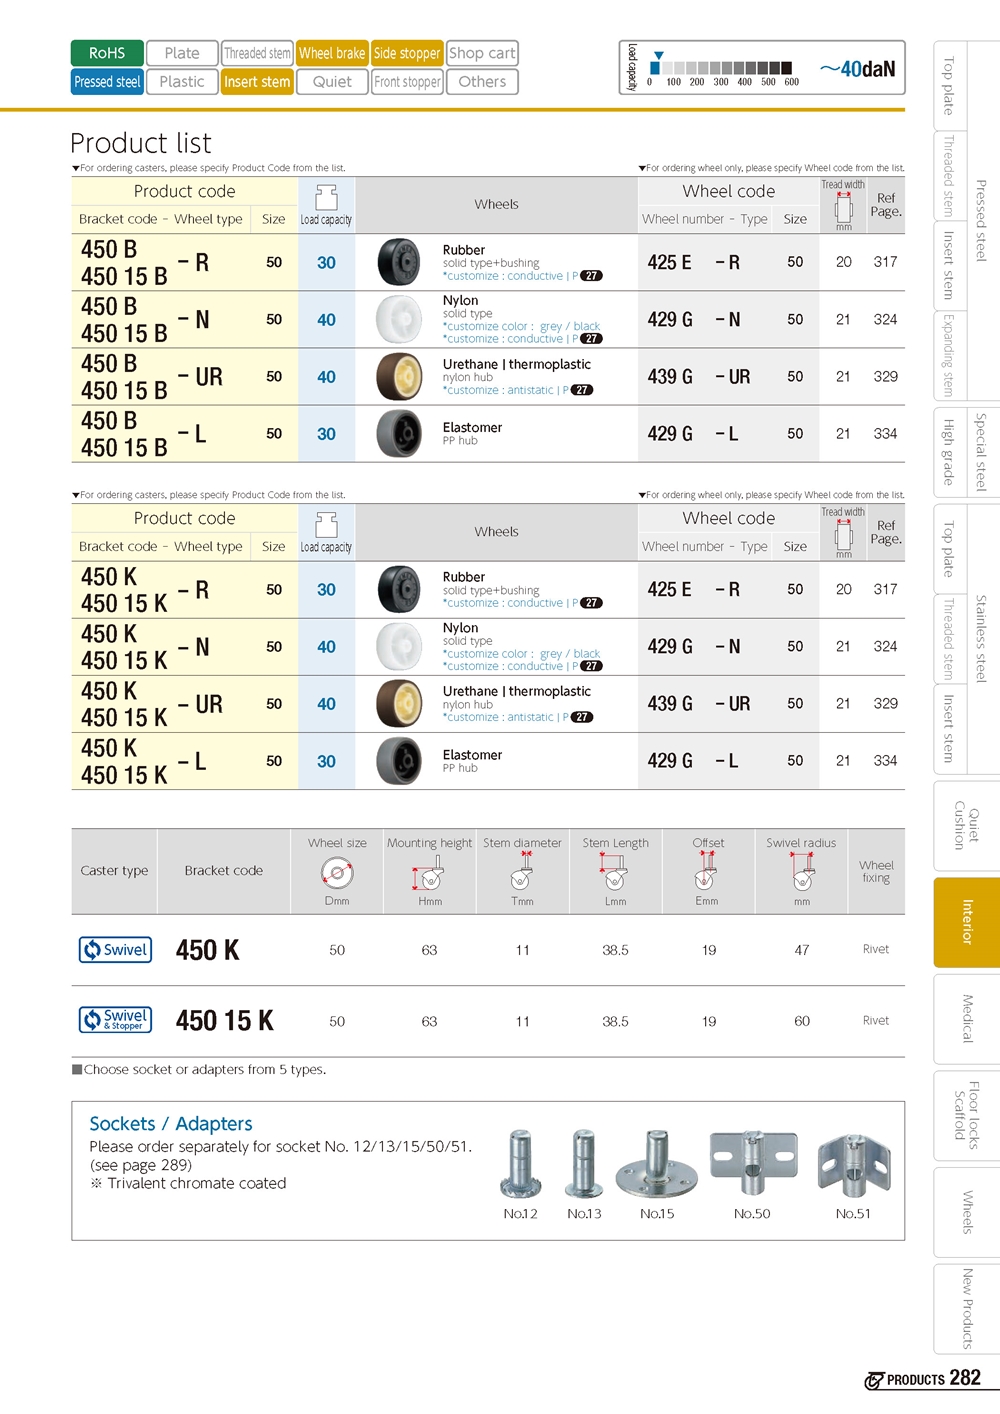Viewport: 1000px width, 1414px height.
Task: Select the No.12 socket image
Action: 520,1163
